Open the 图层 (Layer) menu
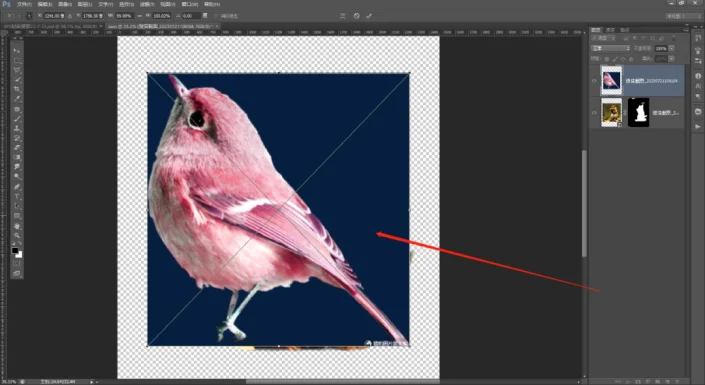Image resolution: width=705 pixels, height=385 pixels. pyautogui.click(x=85, y=4)
